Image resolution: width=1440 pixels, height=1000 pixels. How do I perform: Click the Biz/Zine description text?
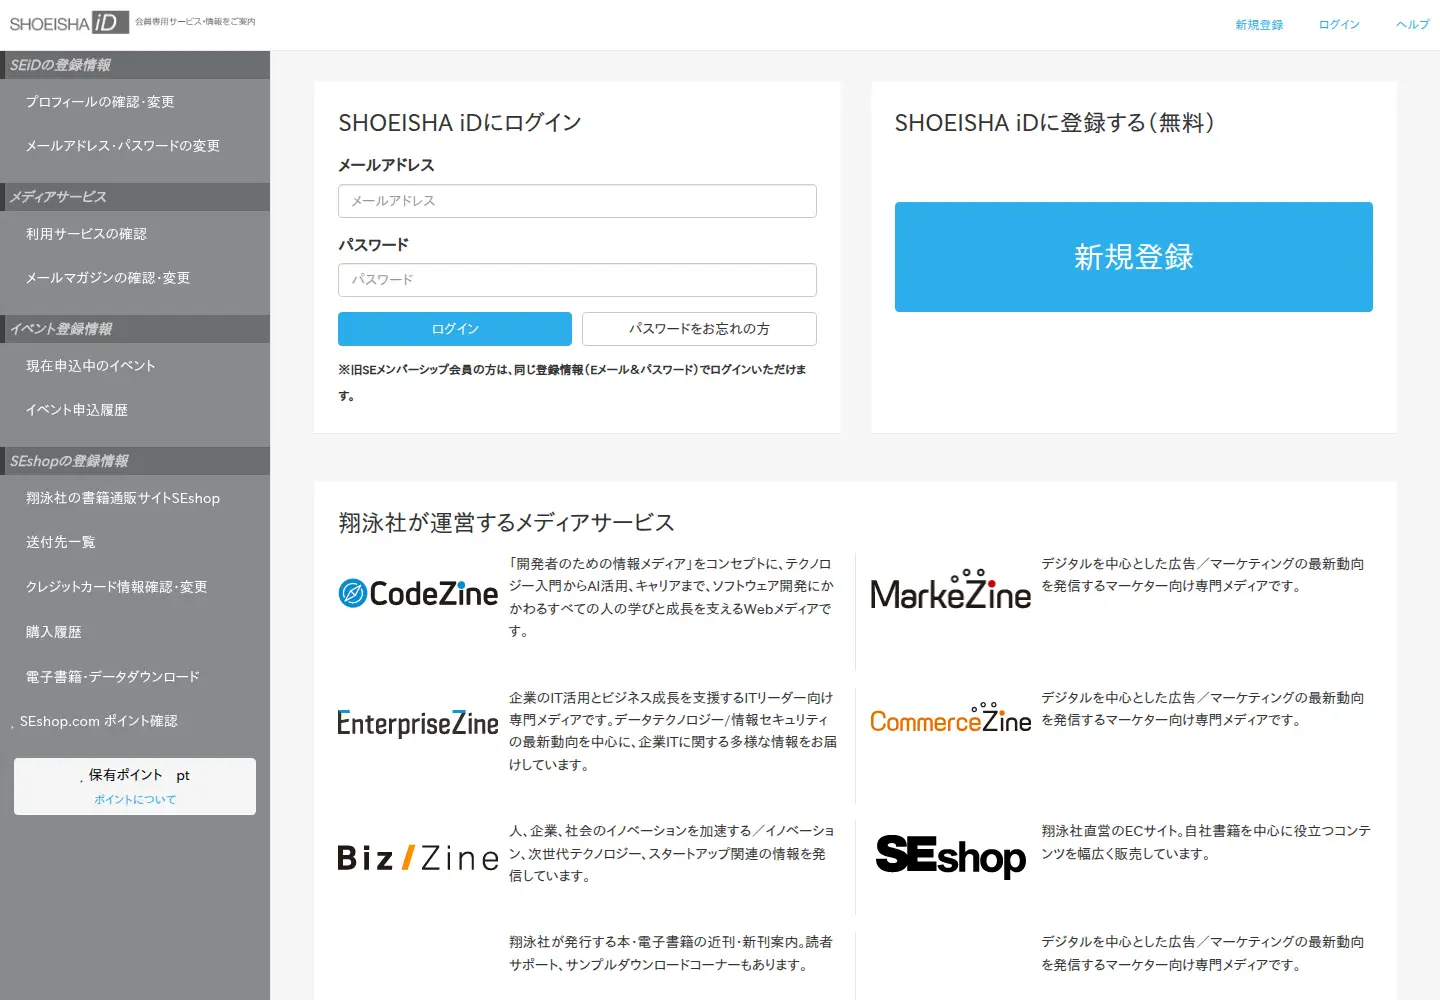click(x=671, y=853)
